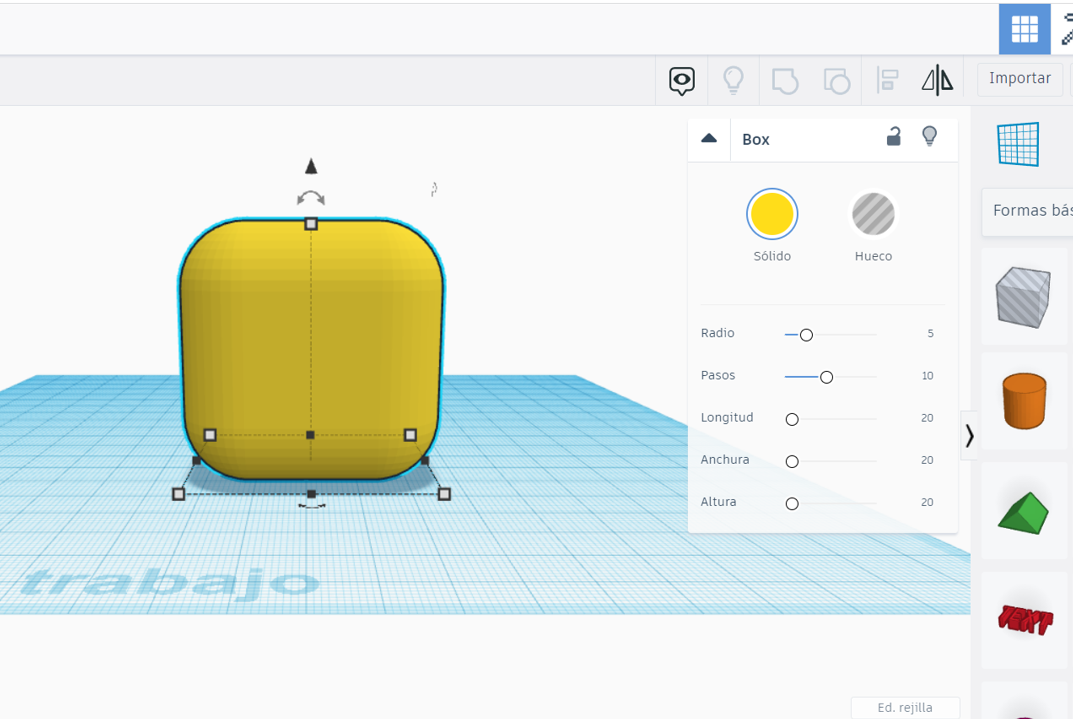Image resolution: width=1073 pixels, height=719 pixels.
Task: Click the Pasos slider handle
Action: 826,377
